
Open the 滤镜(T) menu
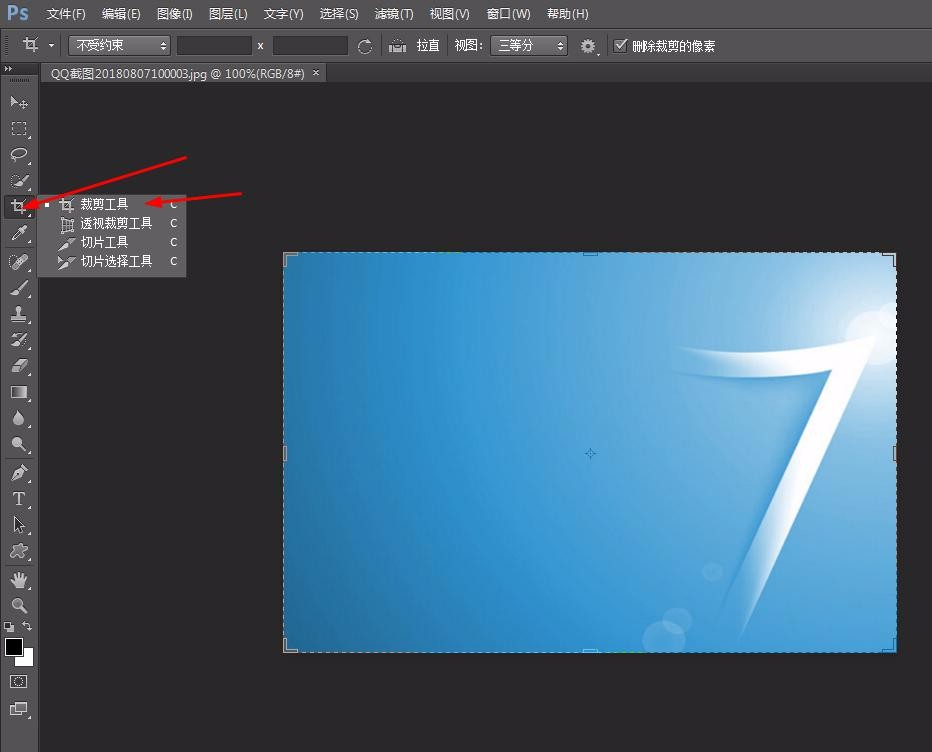coord(394,14)
